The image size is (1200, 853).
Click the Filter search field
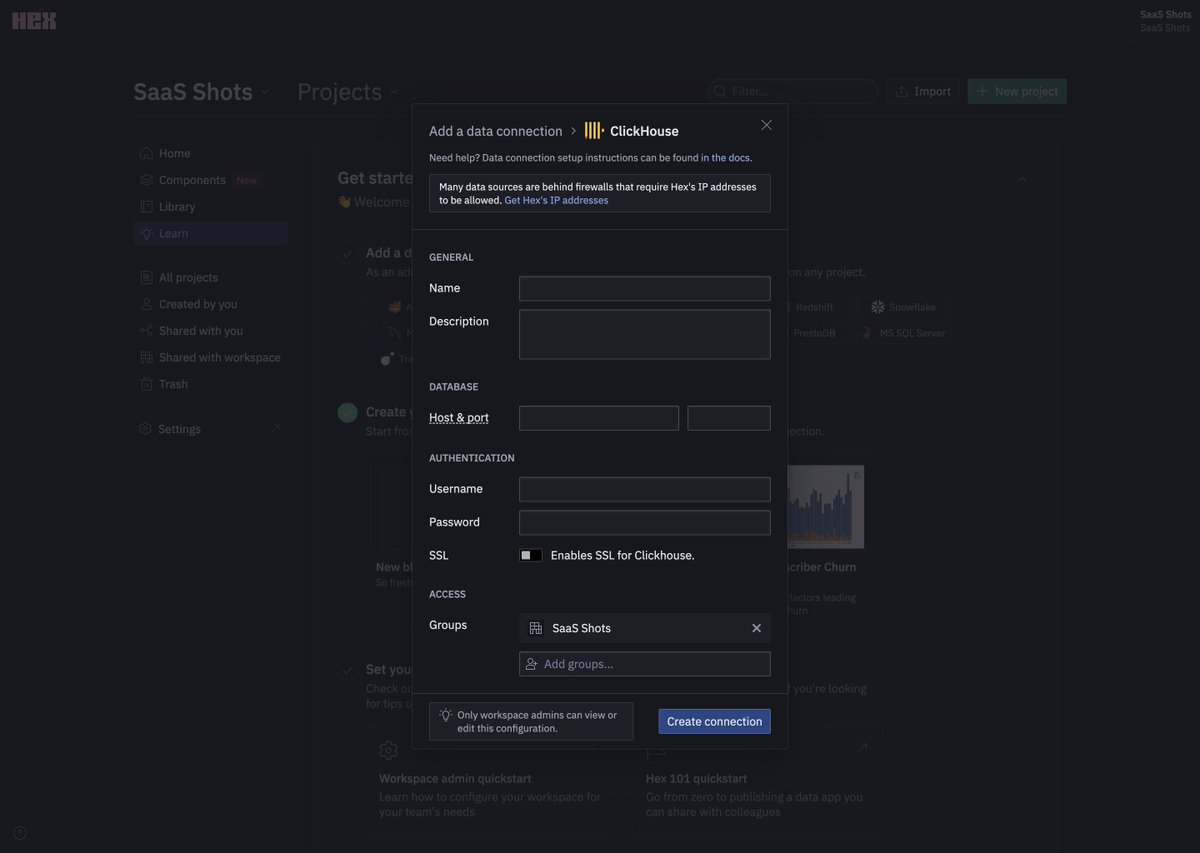point(792,91)
